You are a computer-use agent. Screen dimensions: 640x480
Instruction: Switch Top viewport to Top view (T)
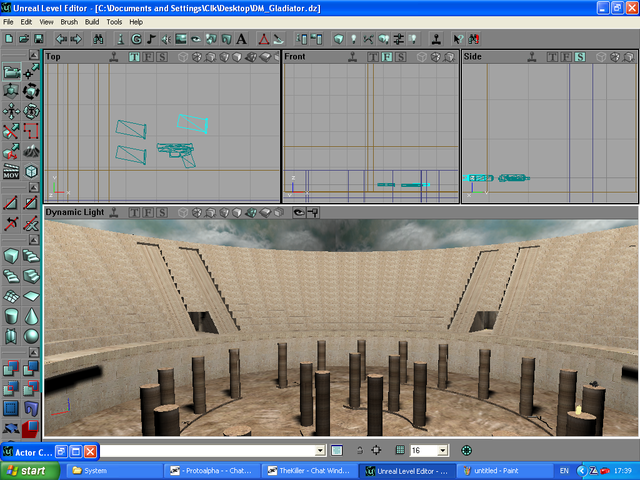(x=134, y=57)
